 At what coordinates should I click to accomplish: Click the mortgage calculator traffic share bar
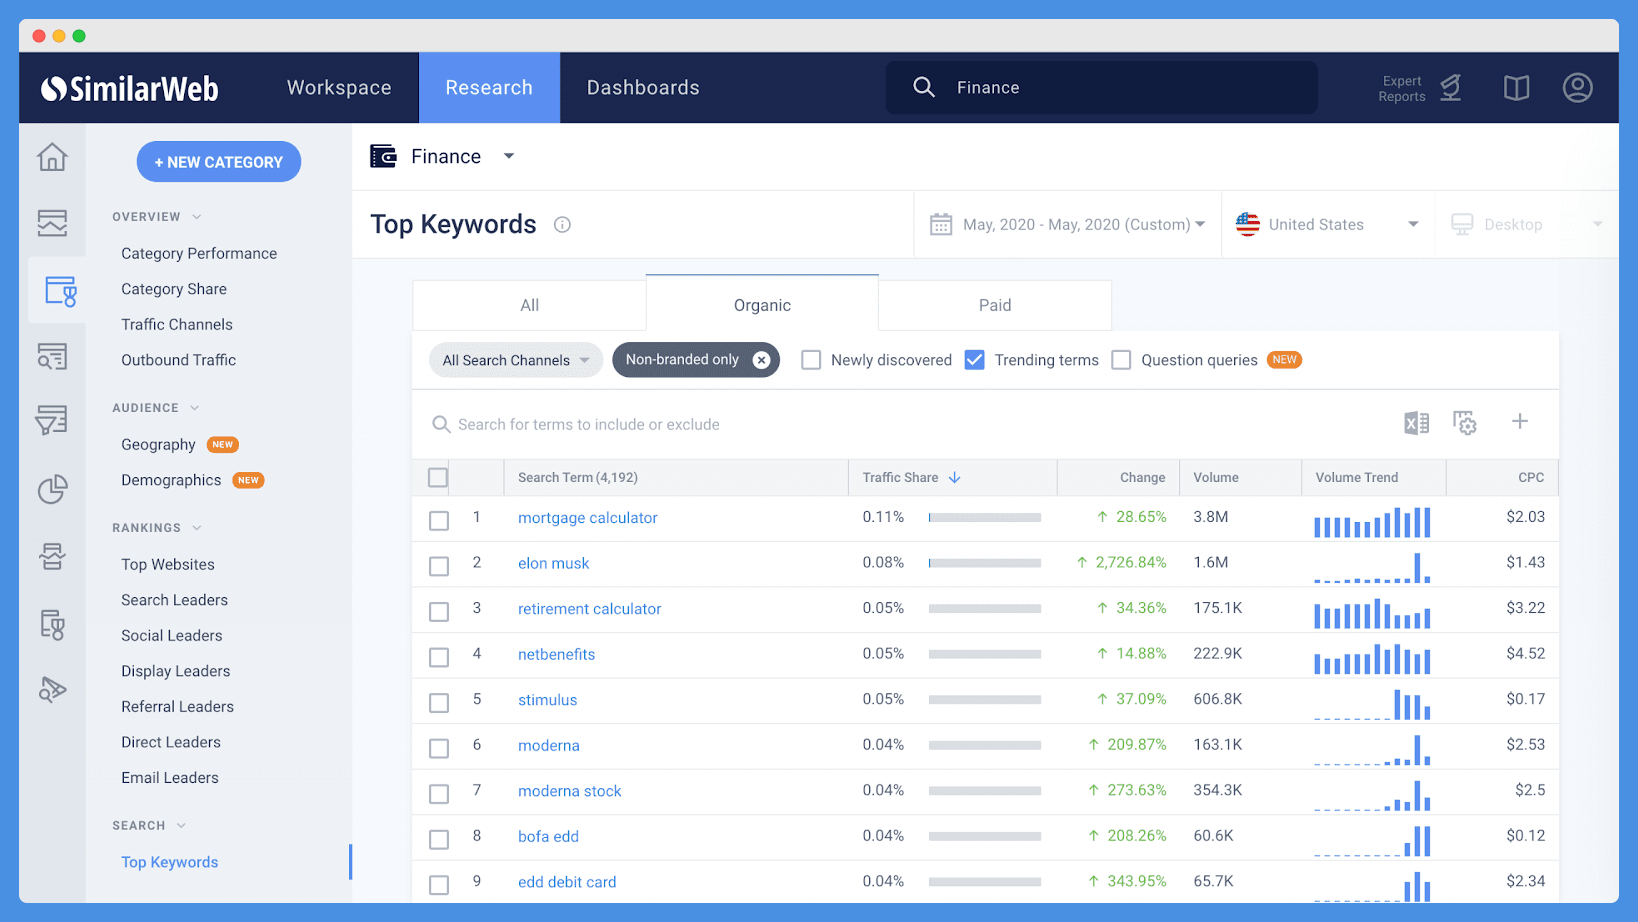985,518
